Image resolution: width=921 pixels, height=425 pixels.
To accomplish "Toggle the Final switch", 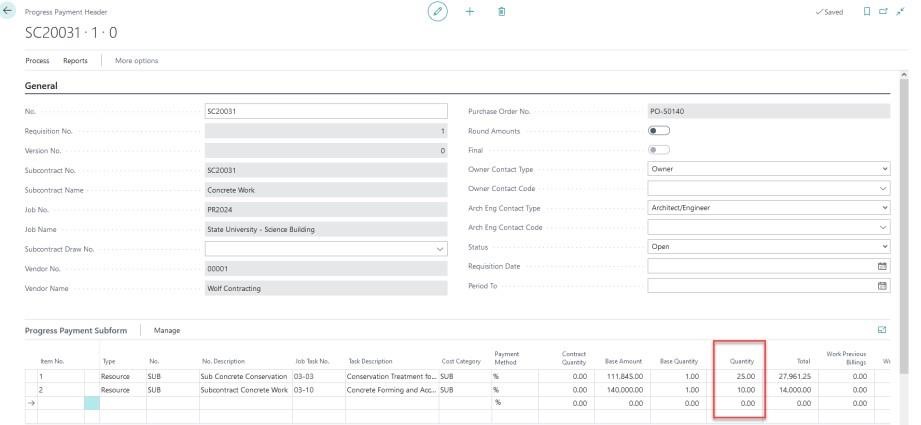I will coord(659,150).
